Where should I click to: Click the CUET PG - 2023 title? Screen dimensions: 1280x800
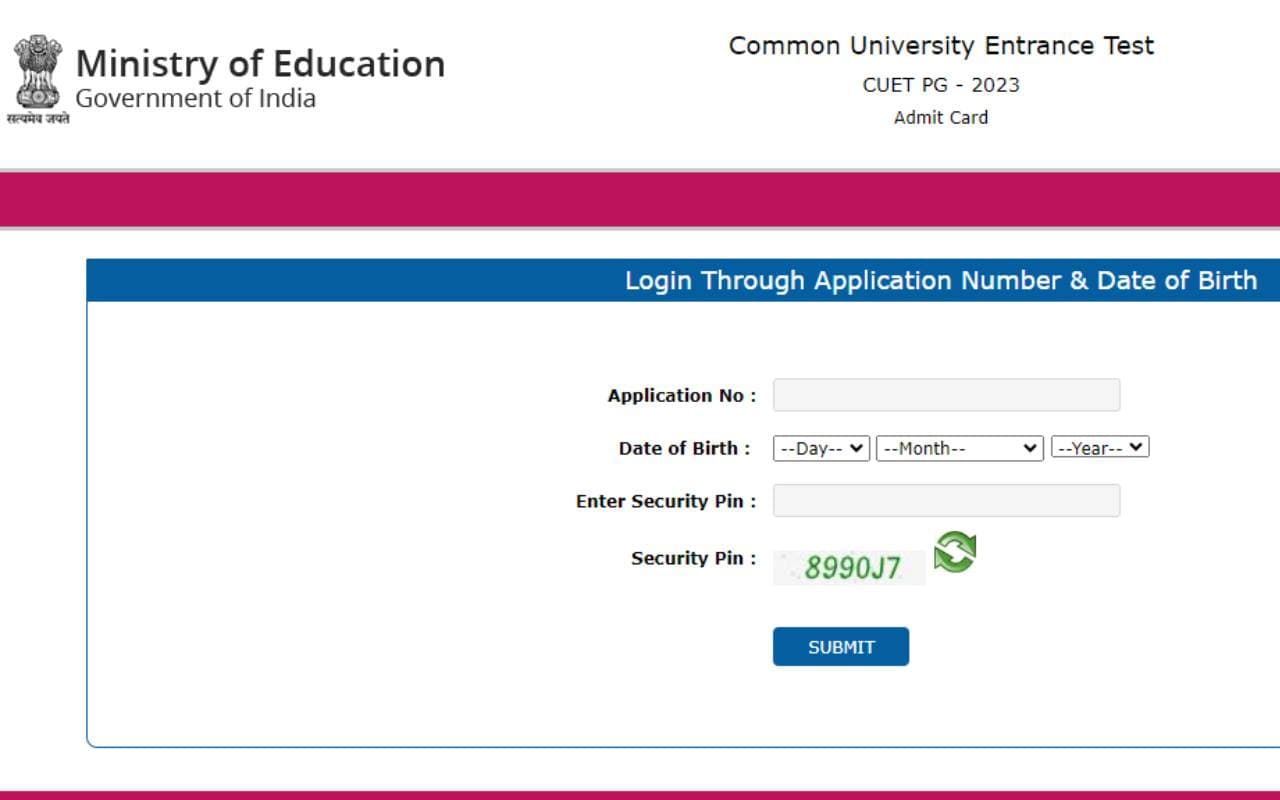click(941, 85)
